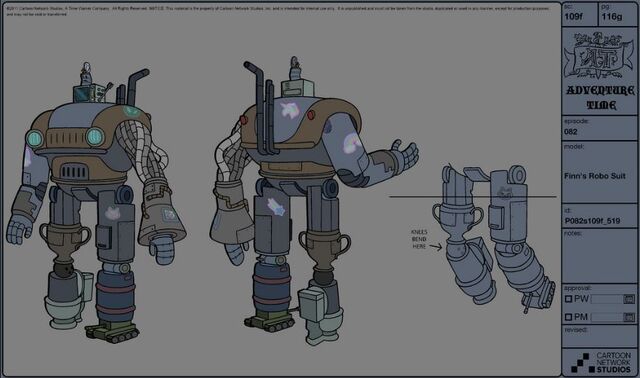
Task: Select the id text P082s109f_519
Action: click(592, 221)
